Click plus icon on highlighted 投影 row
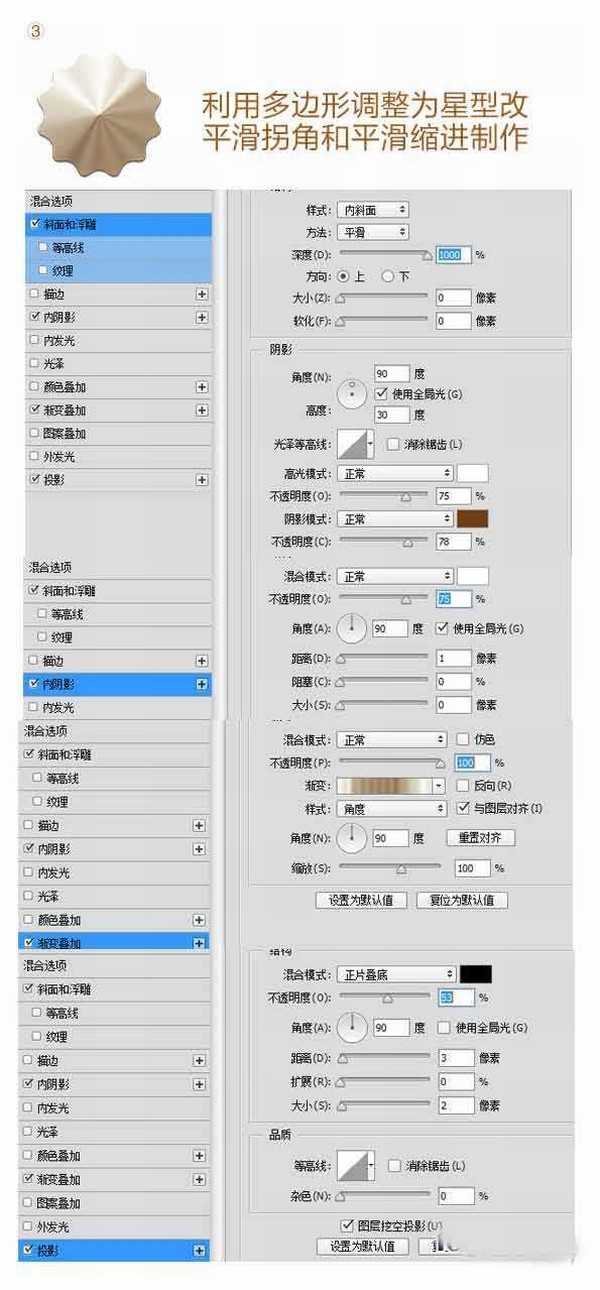The width and height of the screenshot is (600, 1290). pyautogui.click(x=199, y=1251)
